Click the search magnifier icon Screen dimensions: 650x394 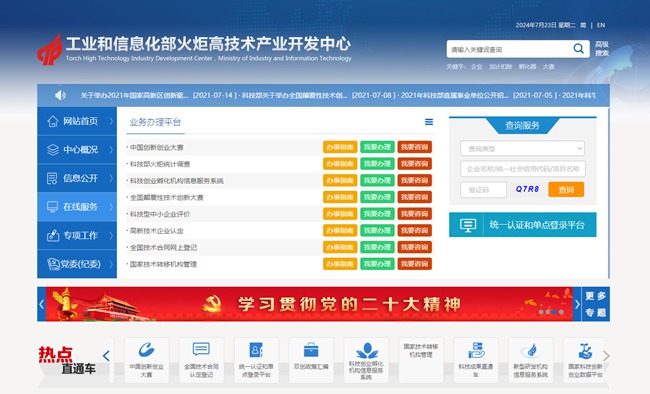coord(578,49)
